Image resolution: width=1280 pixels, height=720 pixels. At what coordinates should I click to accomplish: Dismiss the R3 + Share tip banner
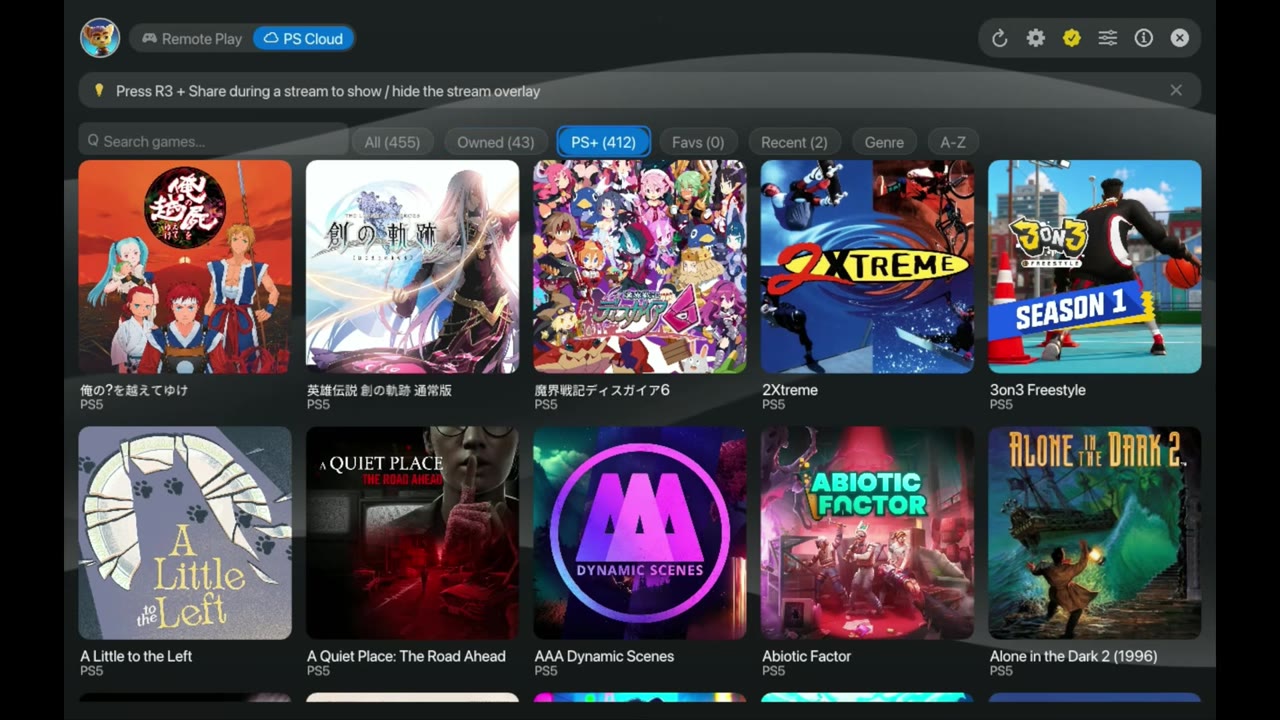(x=1176, y=90)
